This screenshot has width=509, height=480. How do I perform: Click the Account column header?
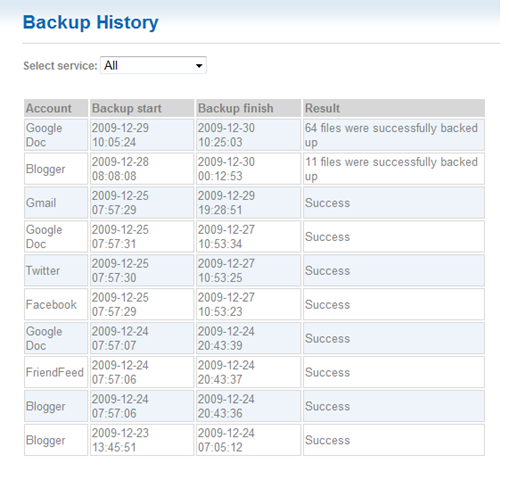(56, 108)
